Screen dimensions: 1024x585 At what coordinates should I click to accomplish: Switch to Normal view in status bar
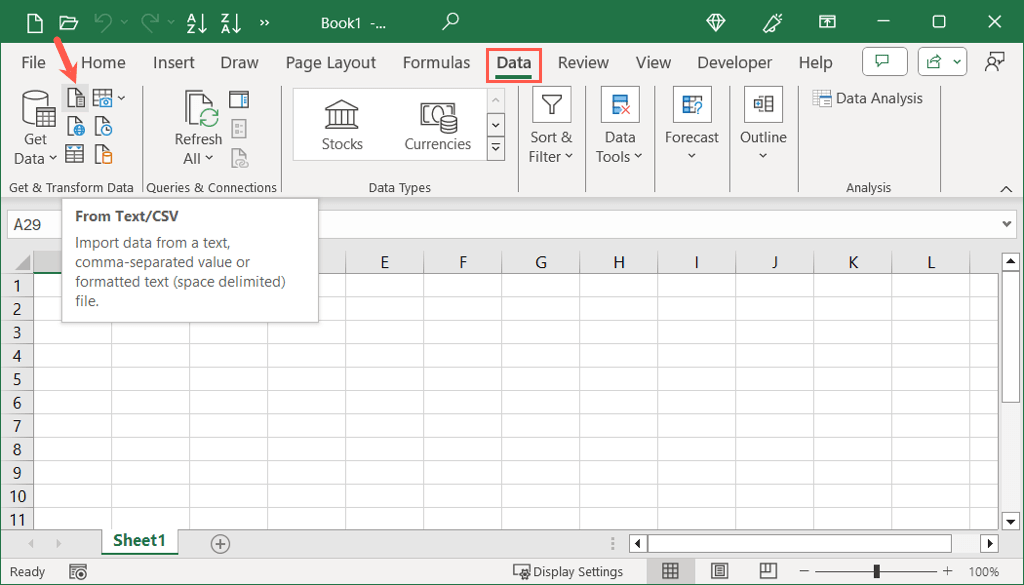(671, 571)
